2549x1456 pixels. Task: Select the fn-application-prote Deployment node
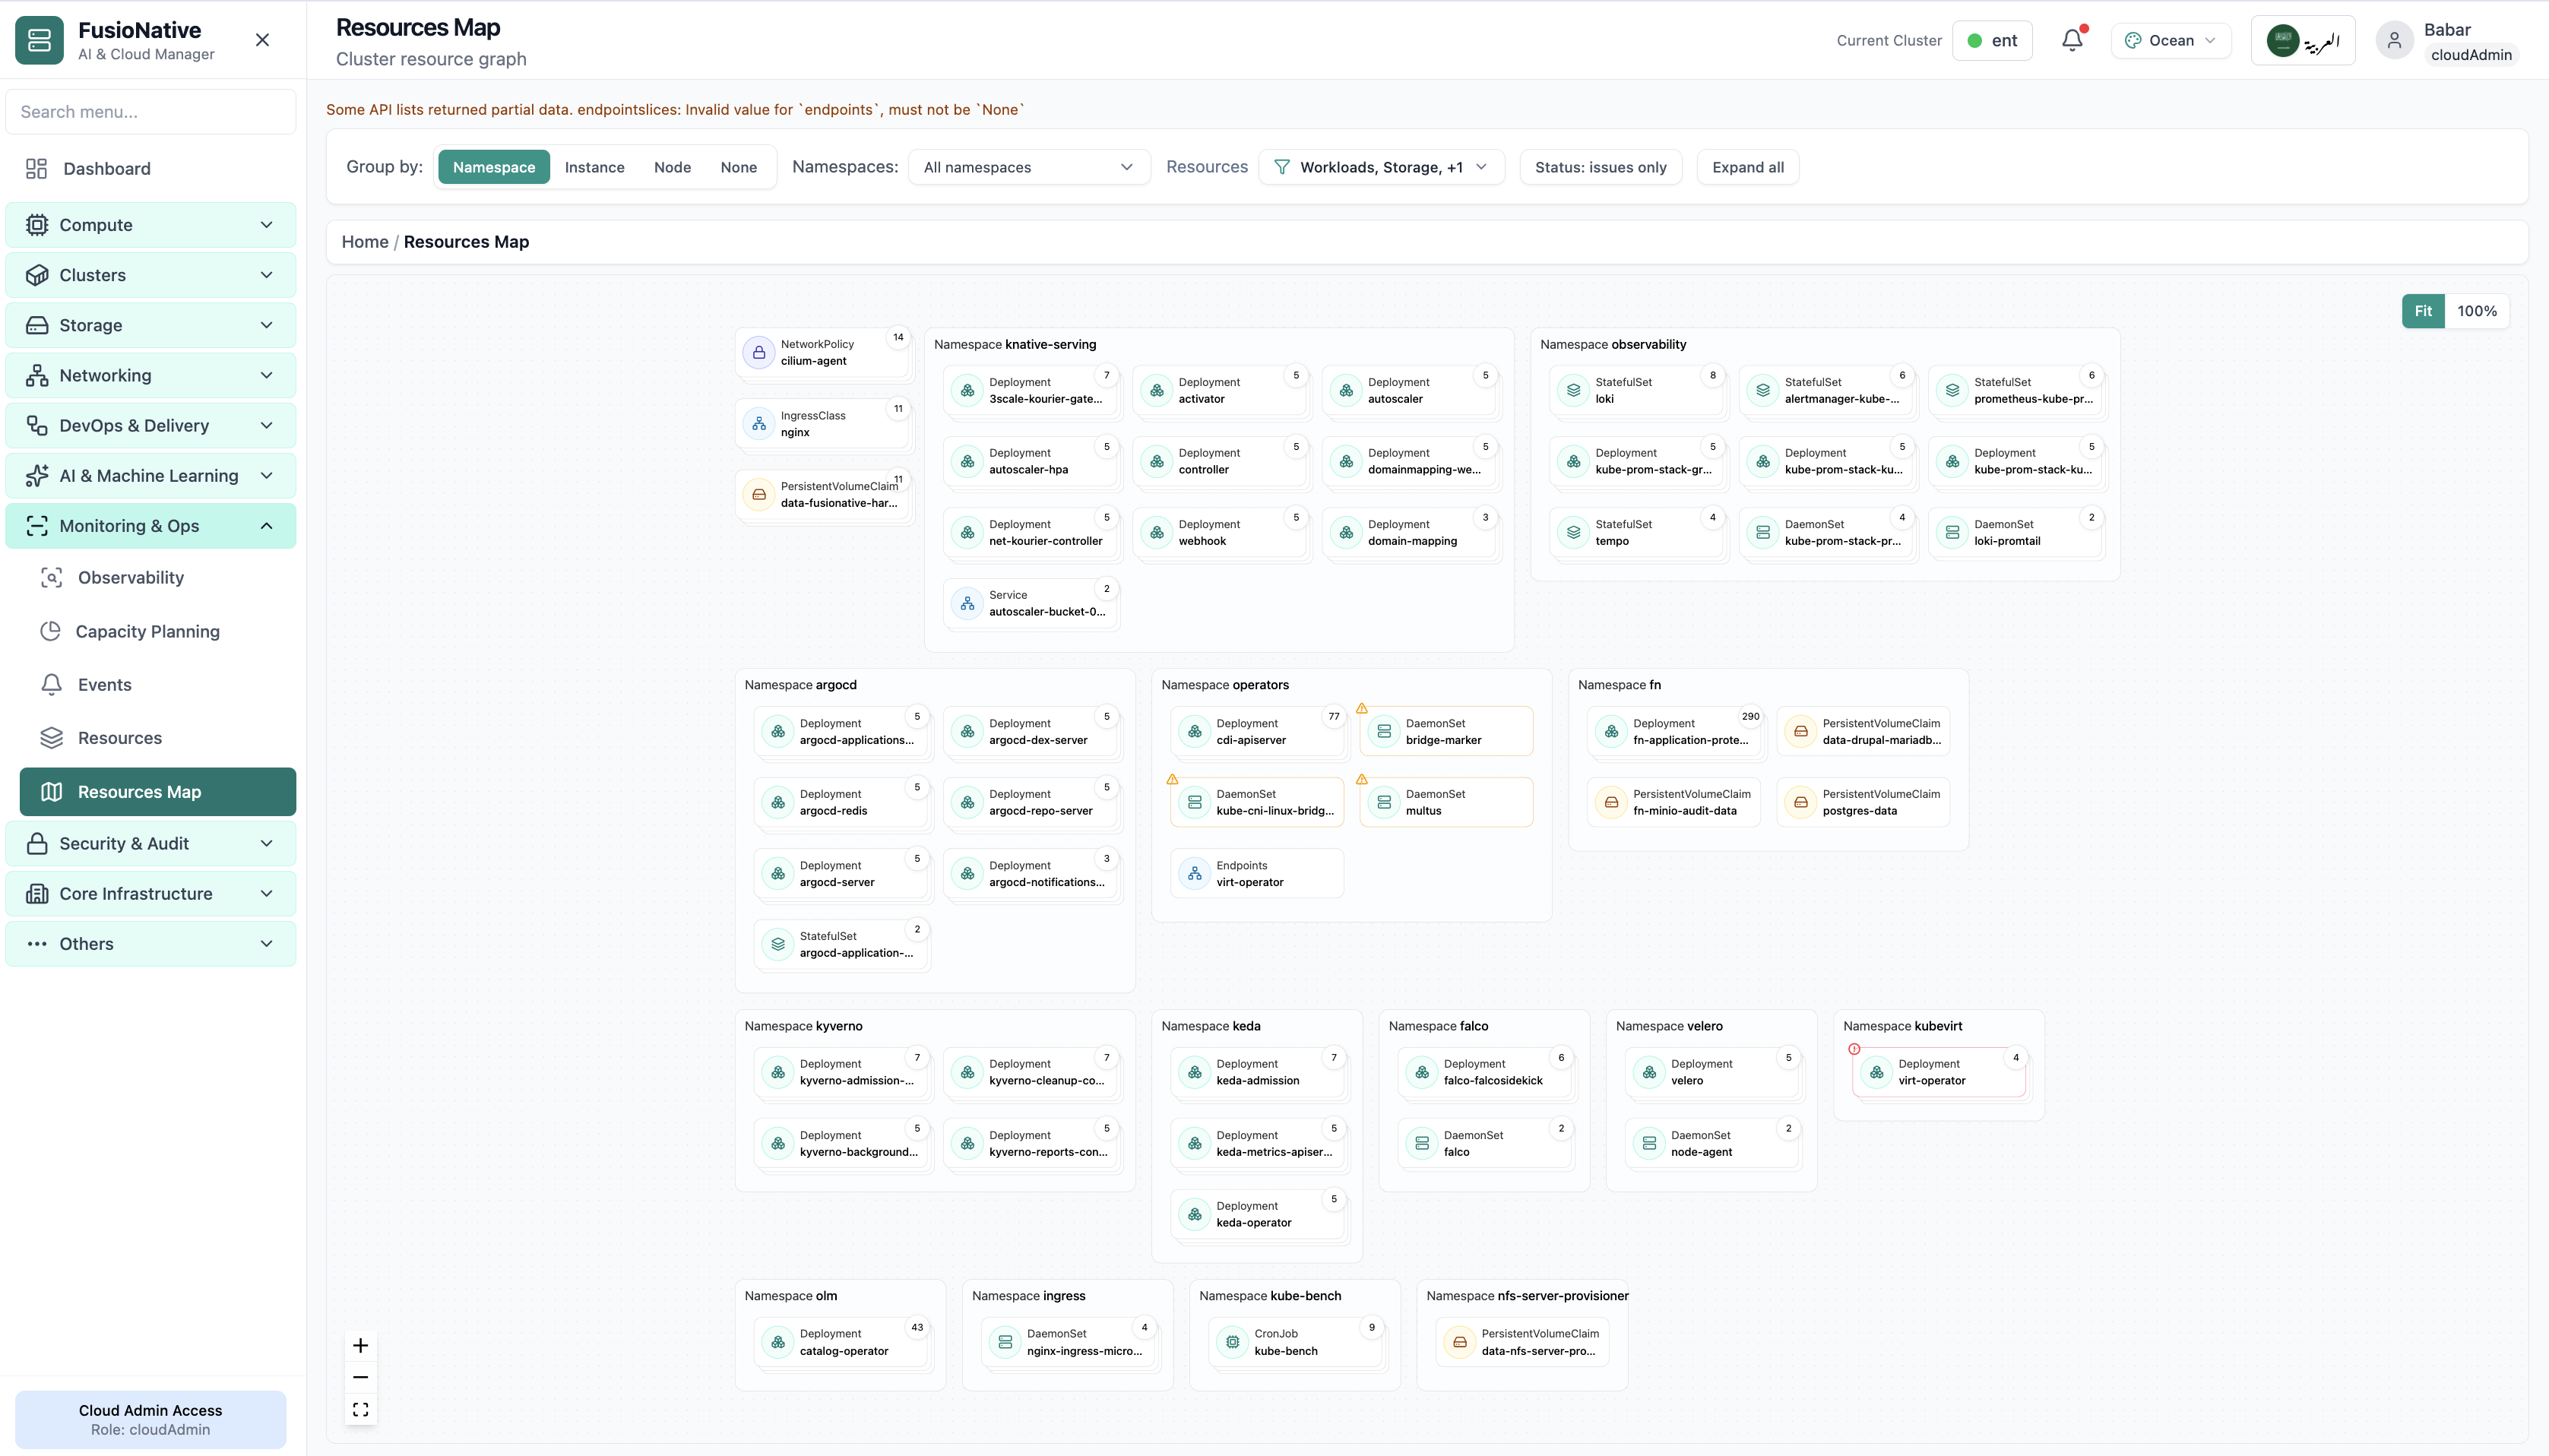pyautogui.click(x=1675, y=731)
